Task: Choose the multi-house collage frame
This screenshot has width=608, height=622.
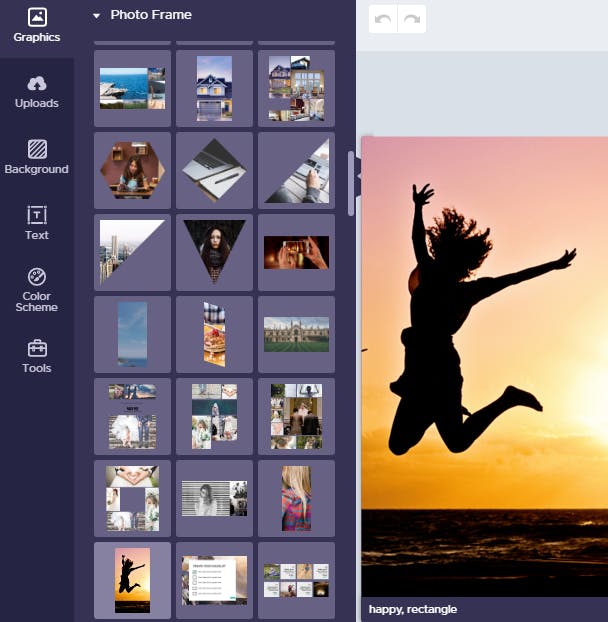Action: (296, 88)
